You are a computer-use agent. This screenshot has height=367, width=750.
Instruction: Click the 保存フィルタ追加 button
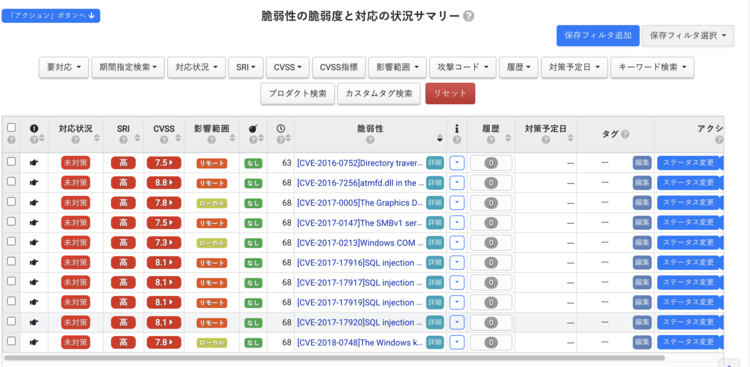click(x=598, y=36)
